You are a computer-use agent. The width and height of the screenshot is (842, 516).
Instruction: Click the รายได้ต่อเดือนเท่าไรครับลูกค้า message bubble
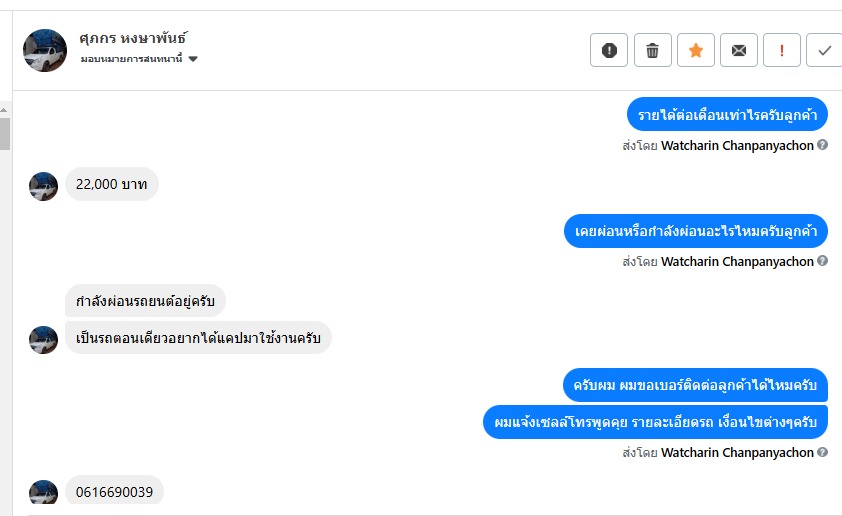(727, 115)
